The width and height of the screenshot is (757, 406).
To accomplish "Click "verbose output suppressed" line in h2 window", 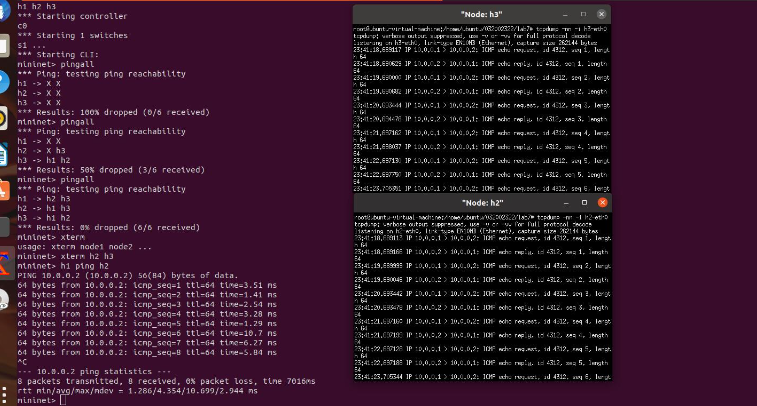I will (x=473, y=224).
